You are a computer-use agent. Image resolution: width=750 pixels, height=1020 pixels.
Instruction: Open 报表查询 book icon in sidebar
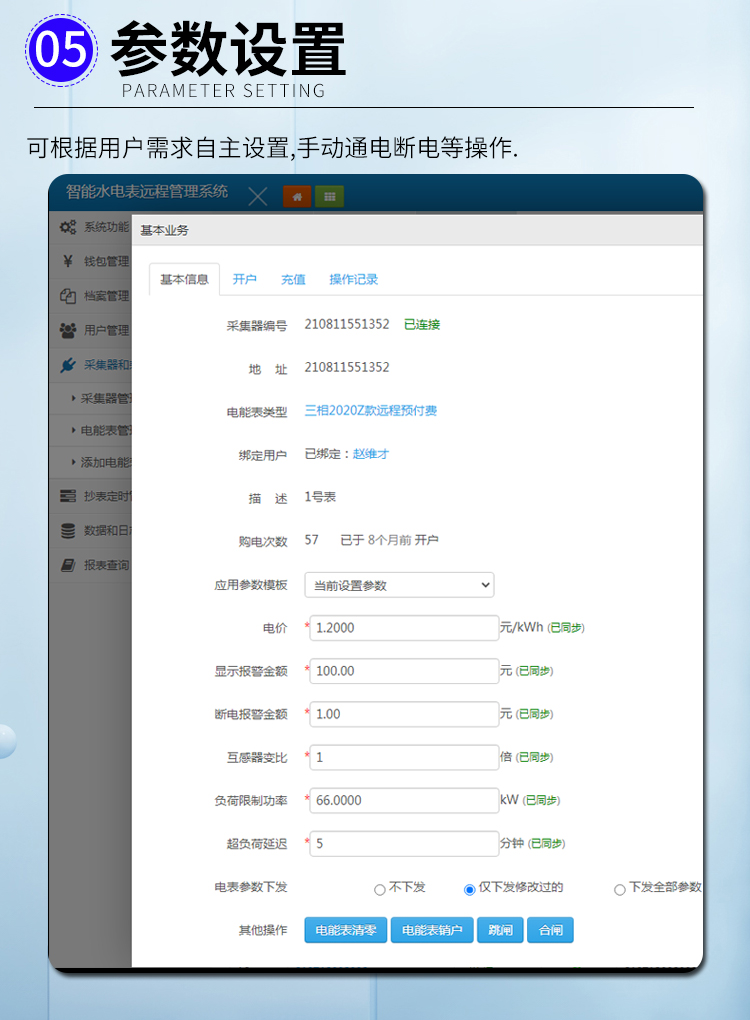pyautogui.click(x=68, y=565)
